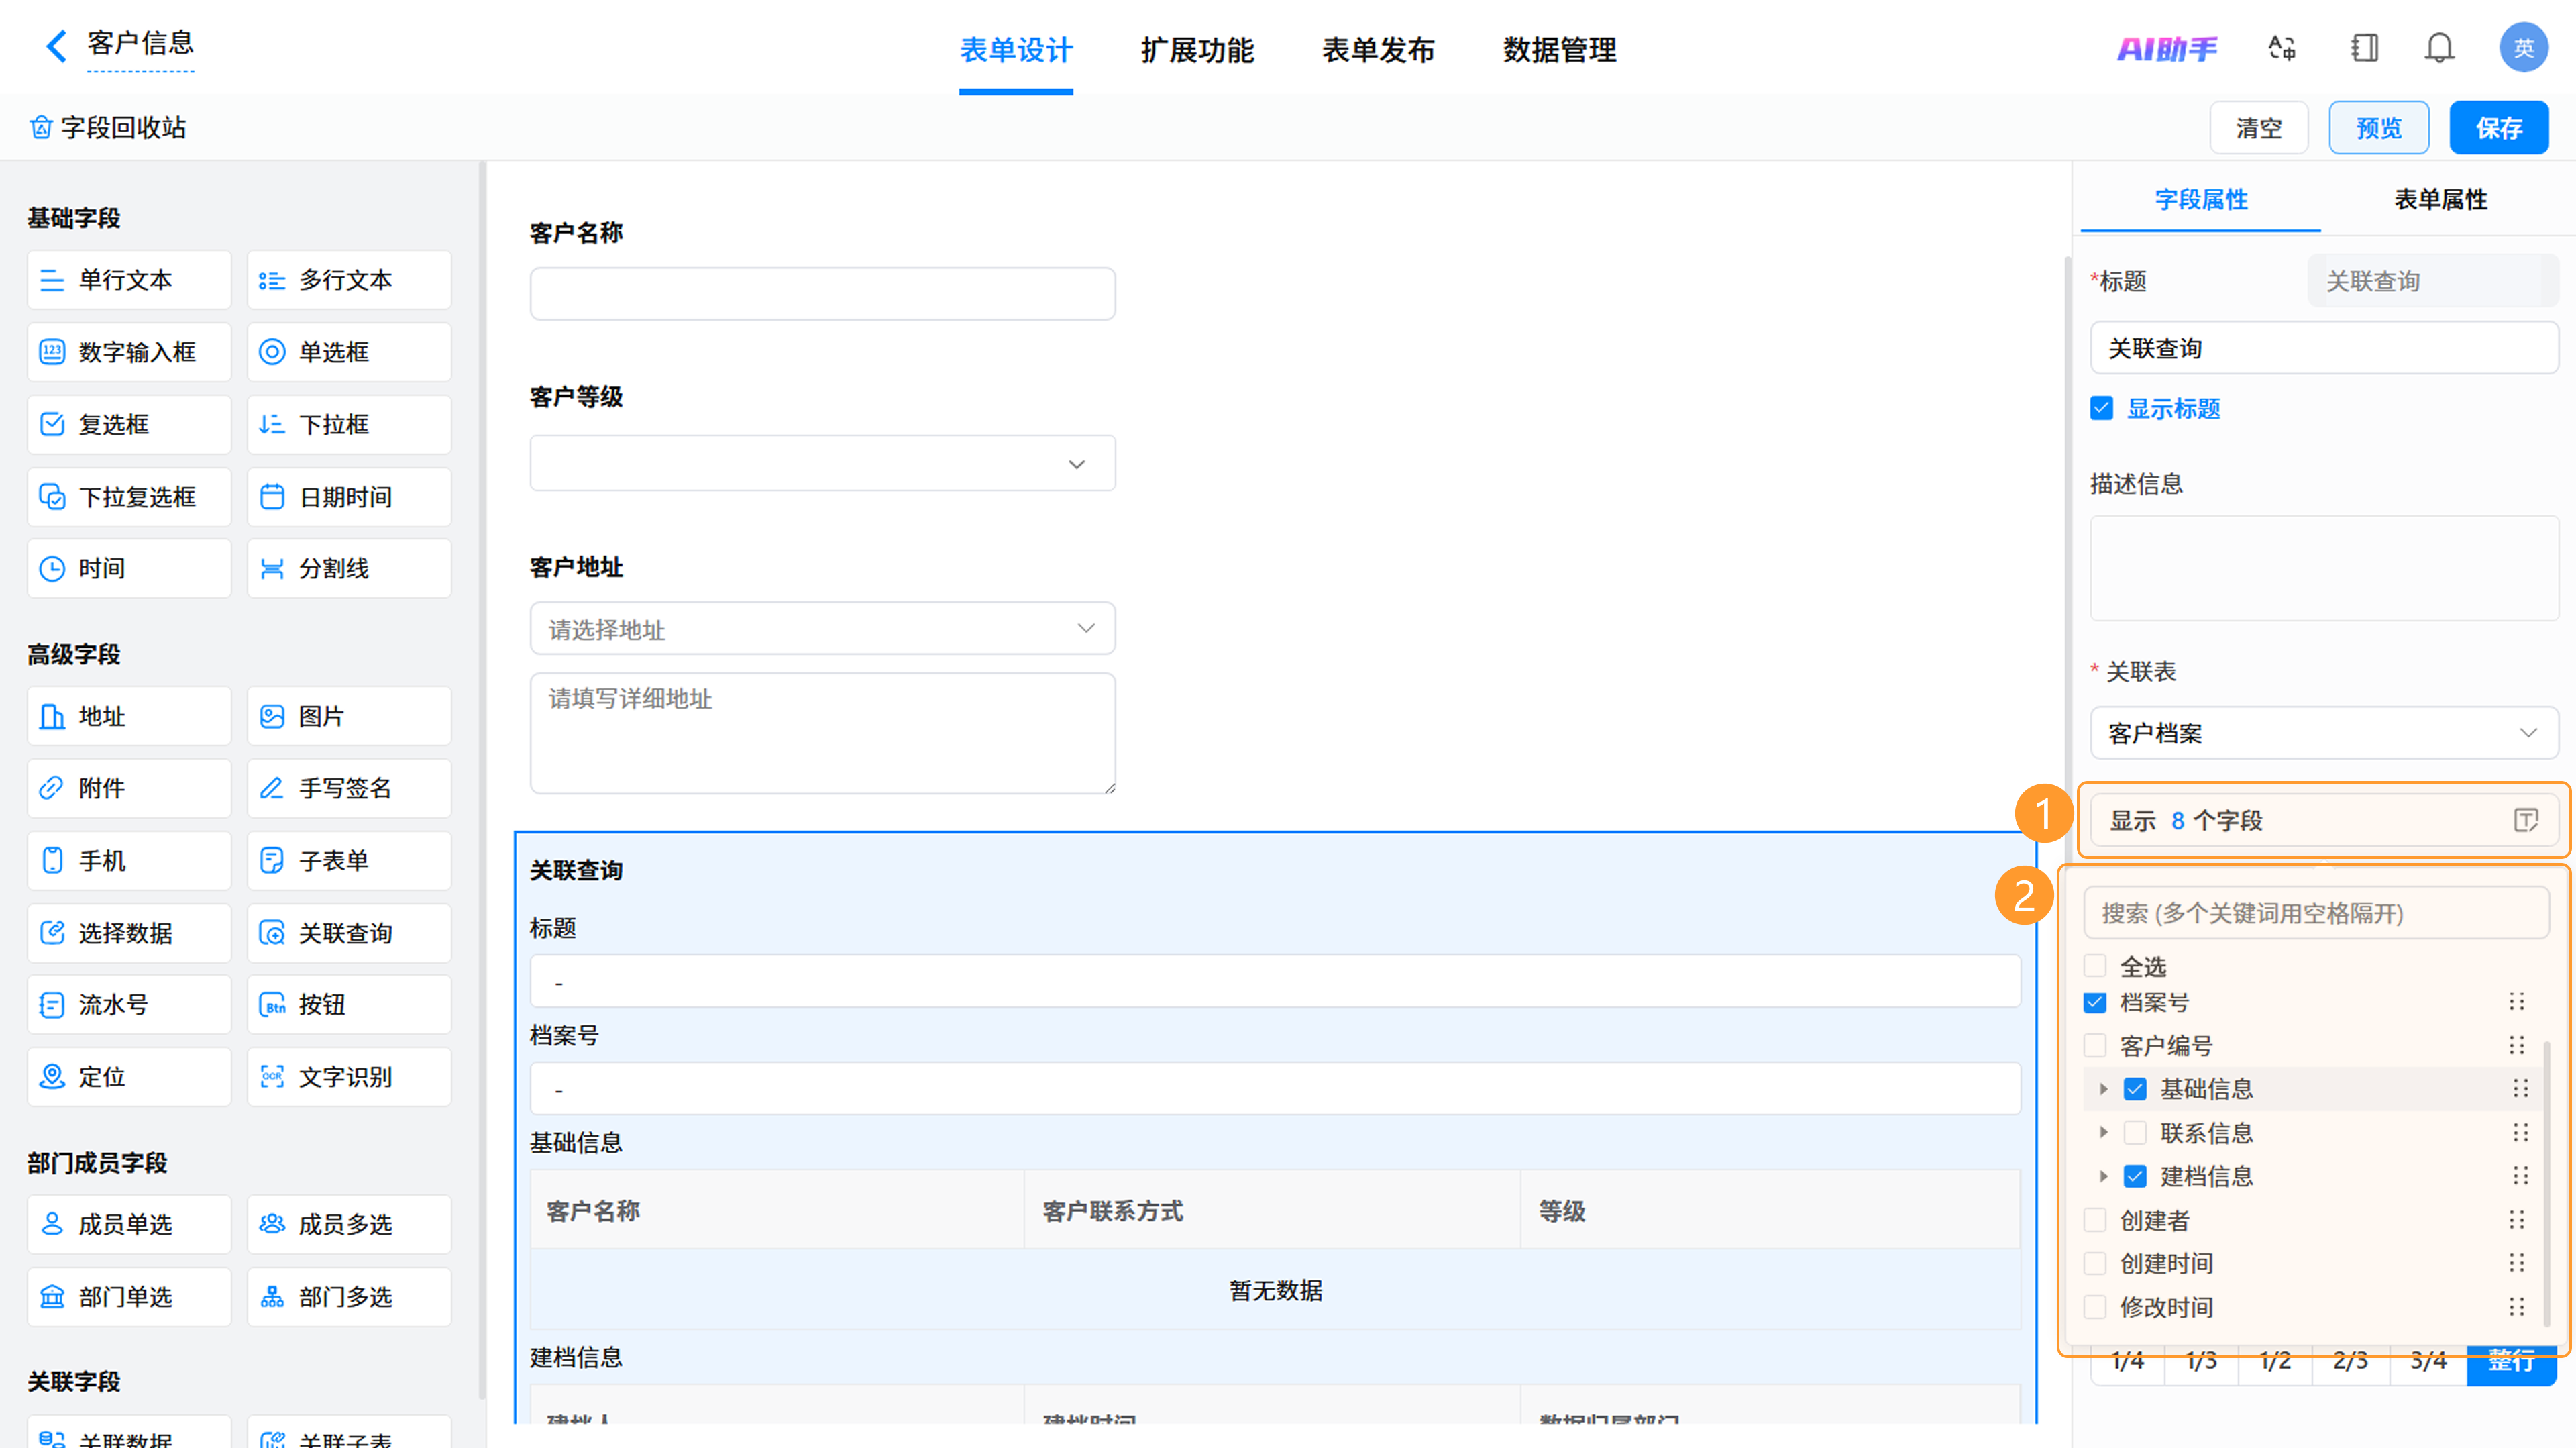Click the 客户名称 input field

point(822,294)
